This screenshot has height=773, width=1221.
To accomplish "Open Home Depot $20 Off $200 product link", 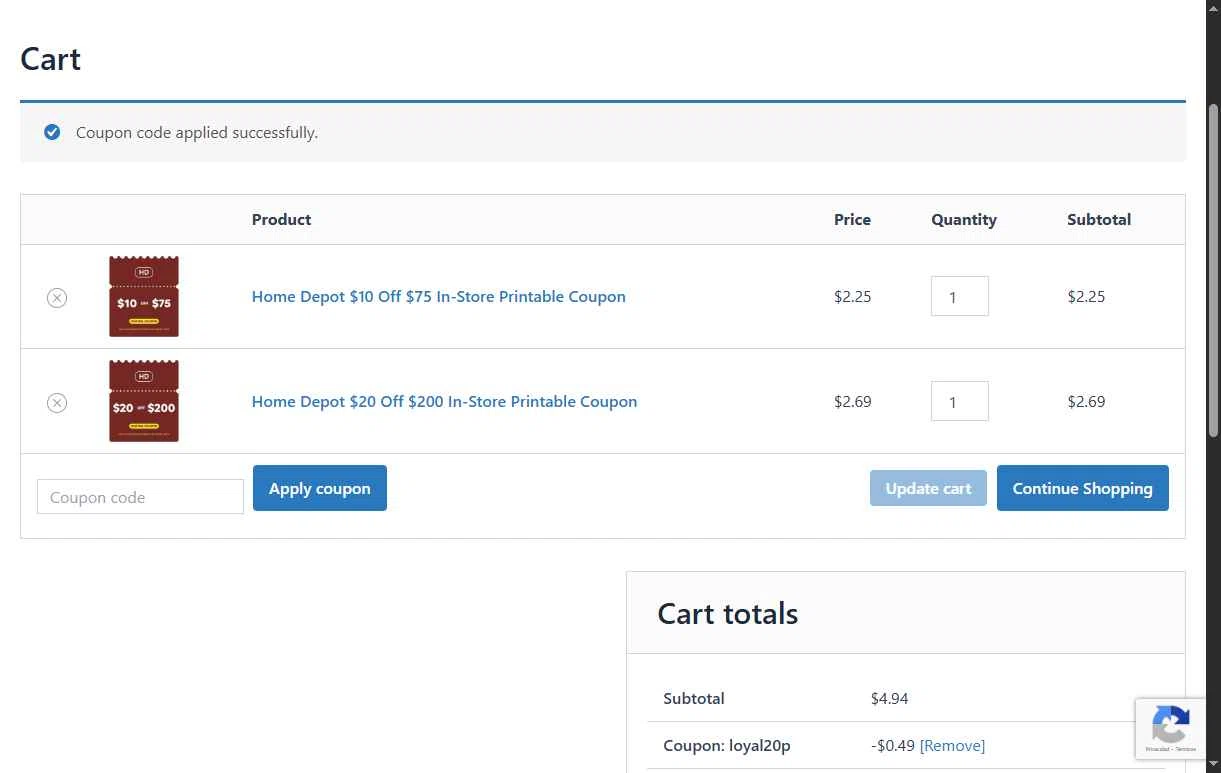I will click(x=444, y=401).
